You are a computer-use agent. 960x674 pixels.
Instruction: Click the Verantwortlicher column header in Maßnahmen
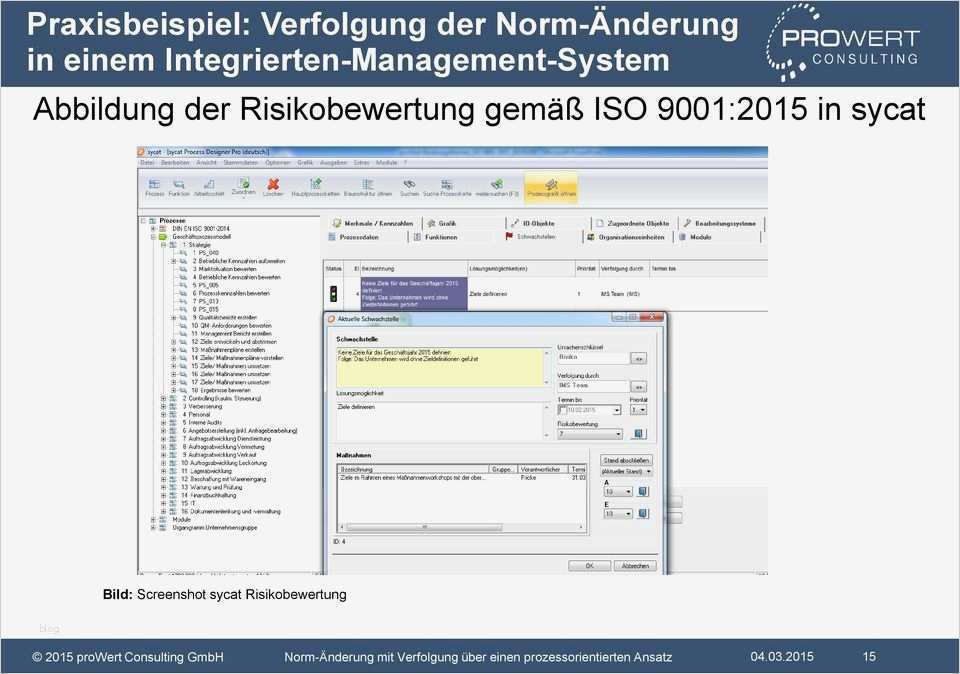click(x=542, y=469)
